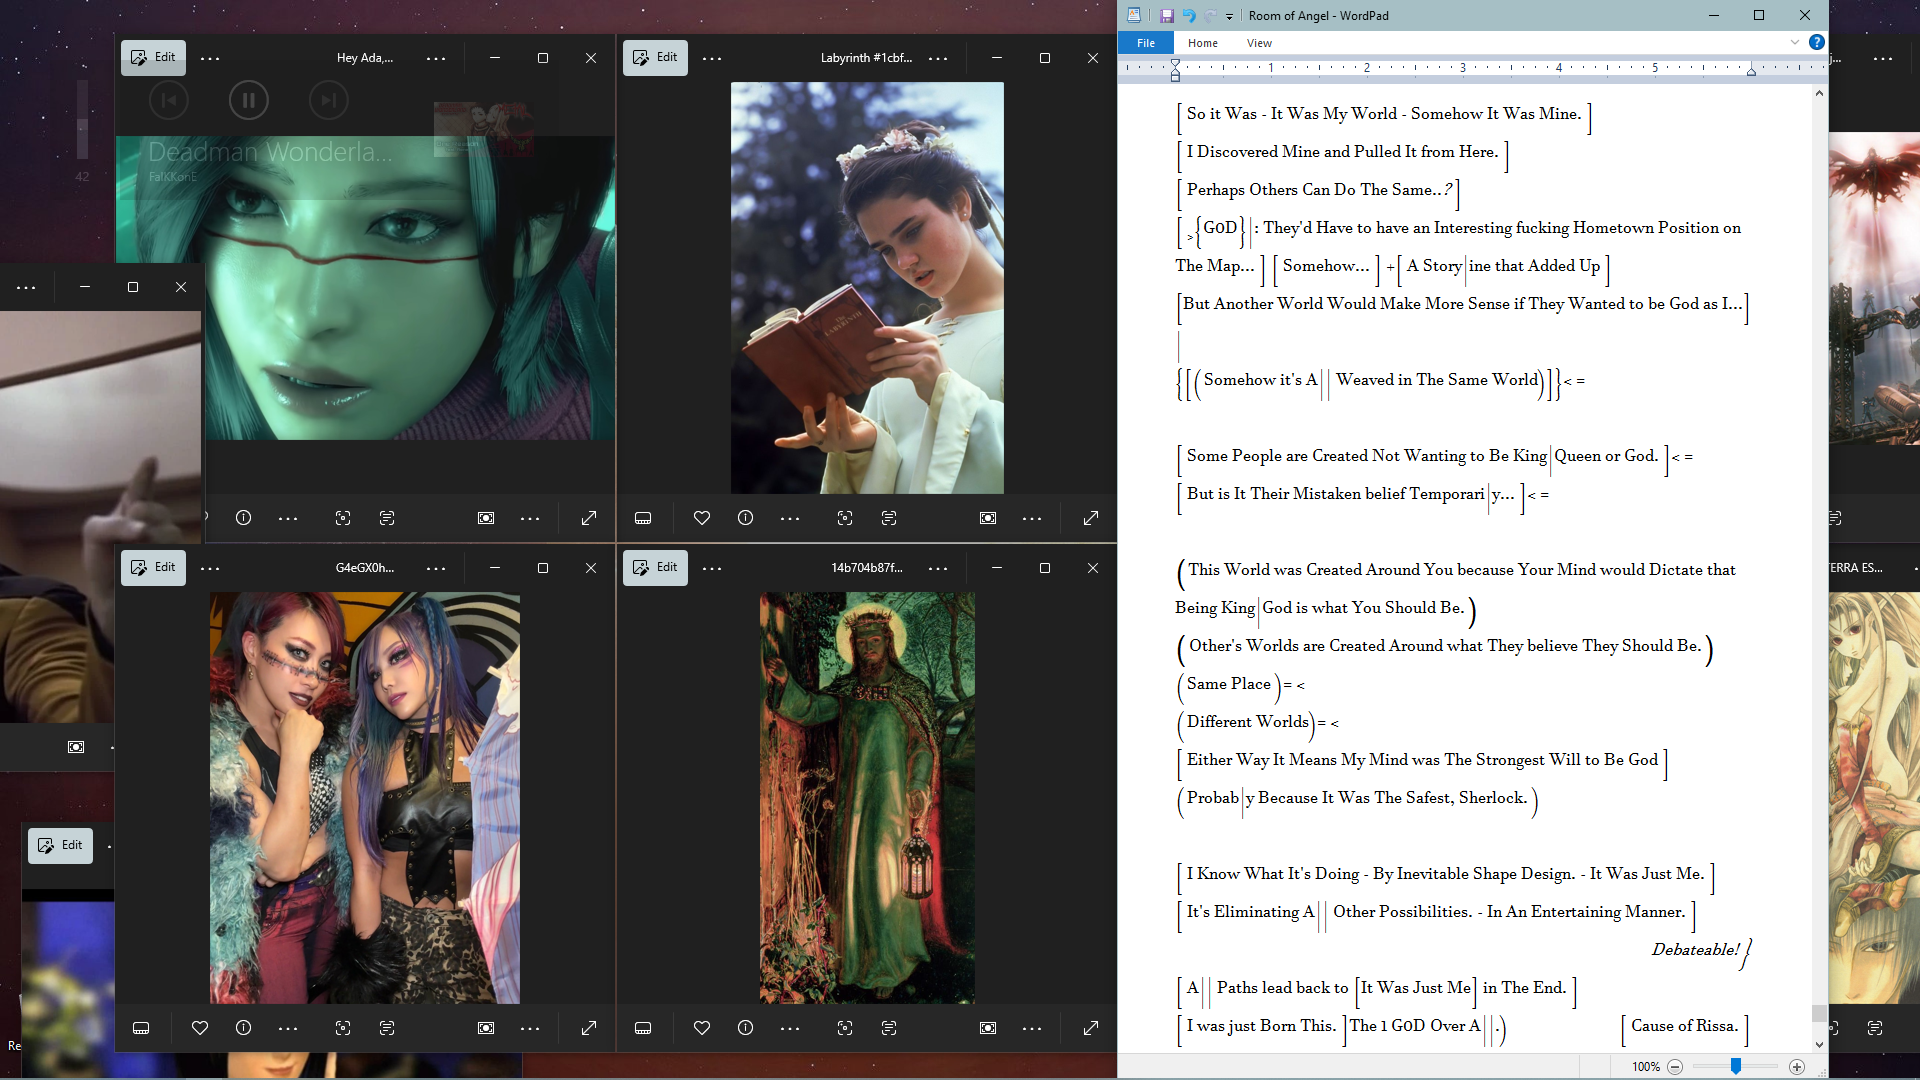Zoom in with WordPad plus button
The image size is (1920, 1080).
point(1797,1067)
